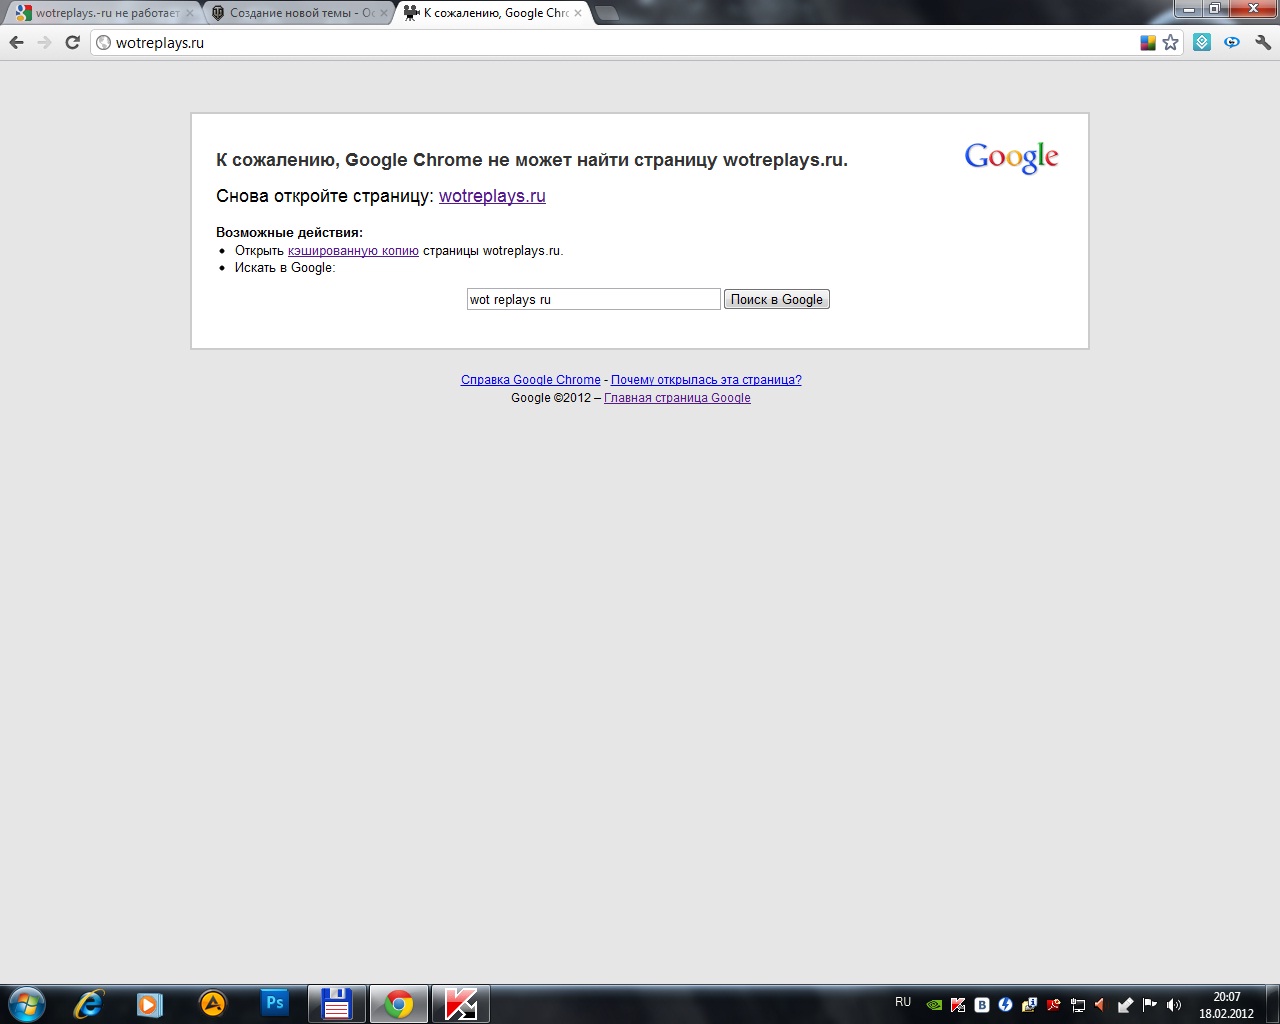The image size is (1280, 1024).
Task: Open the 'Главная страница Google' link
Action: (677, 398)
